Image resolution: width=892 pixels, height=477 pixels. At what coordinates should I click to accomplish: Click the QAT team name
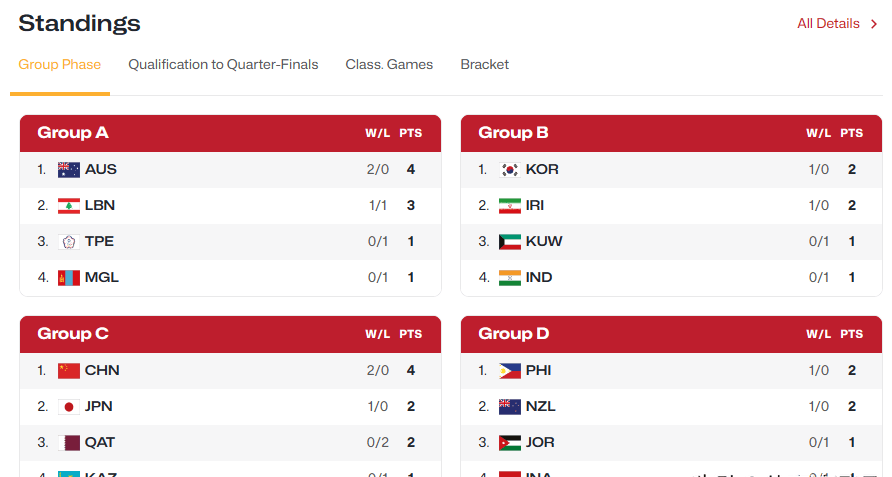click(x=100, y=442)
